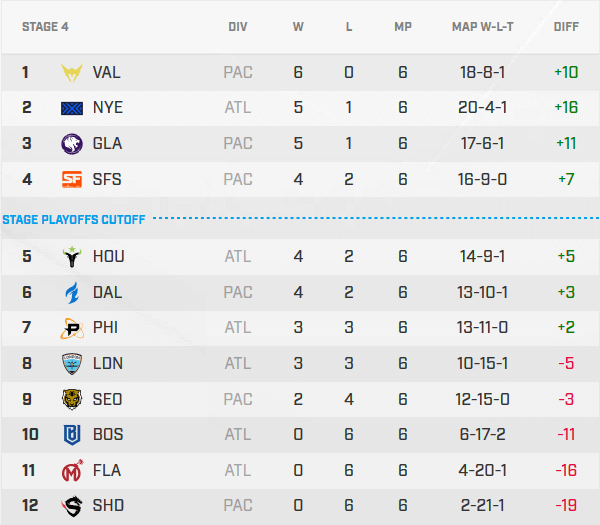This screenshot has width=600, height=525.
Task: Click the Stage Playoffs Cutoff divider label
Action: point(74,219)
